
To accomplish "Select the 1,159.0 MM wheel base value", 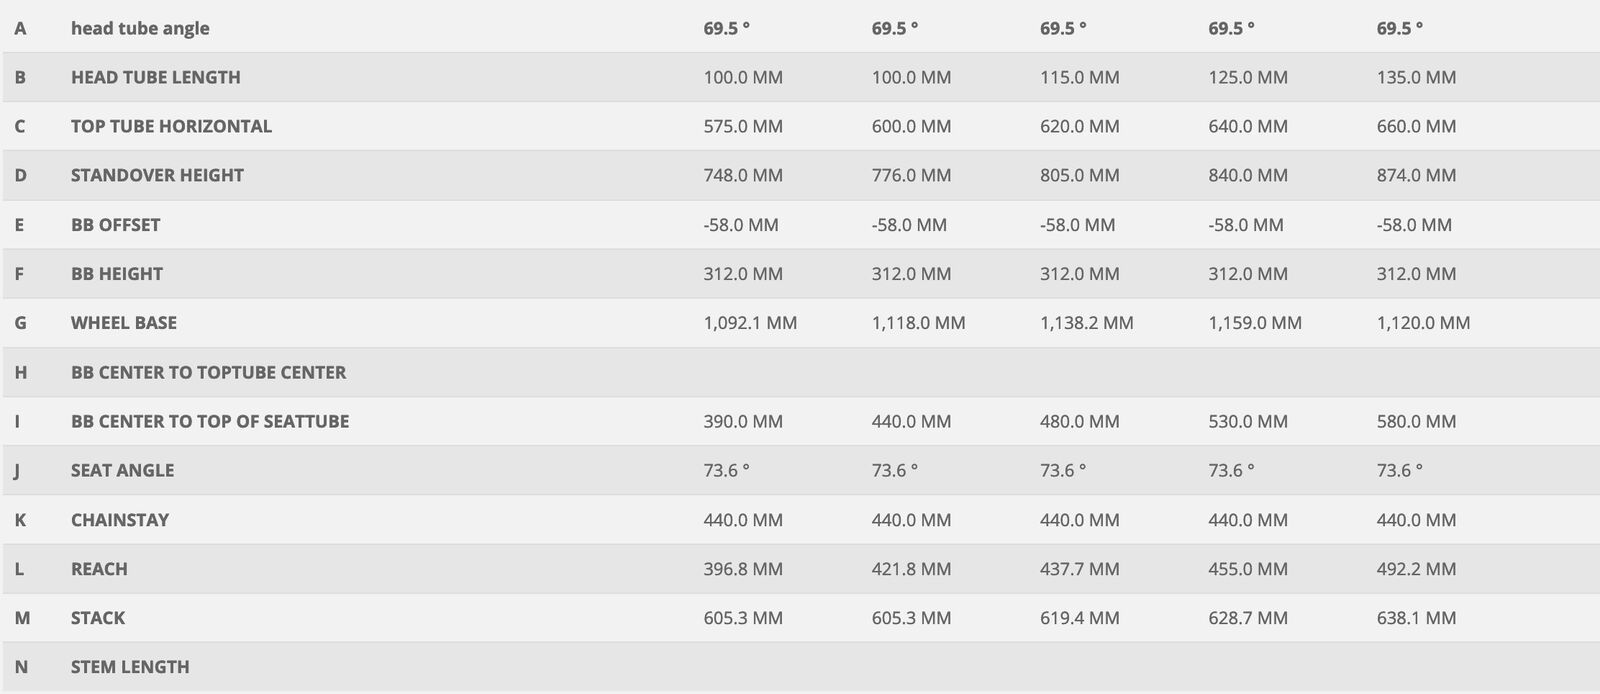I will pyautogui.click(x=1255, y=323).
